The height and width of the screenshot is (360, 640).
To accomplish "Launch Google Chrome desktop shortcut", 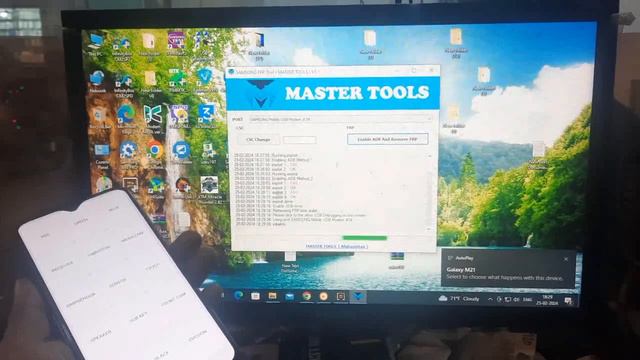I will pyautogui.click(x=155, y=155).
